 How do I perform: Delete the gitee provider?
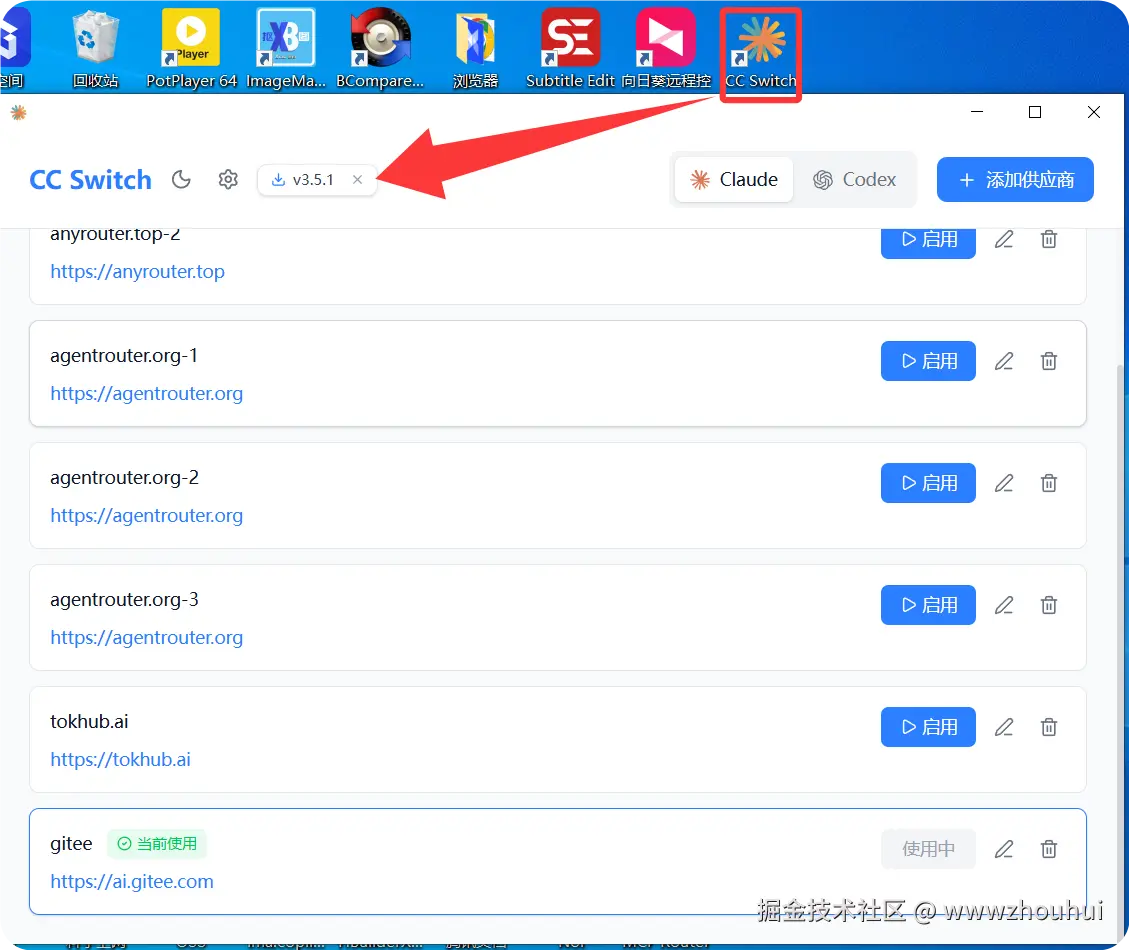tap(1048, 848)
